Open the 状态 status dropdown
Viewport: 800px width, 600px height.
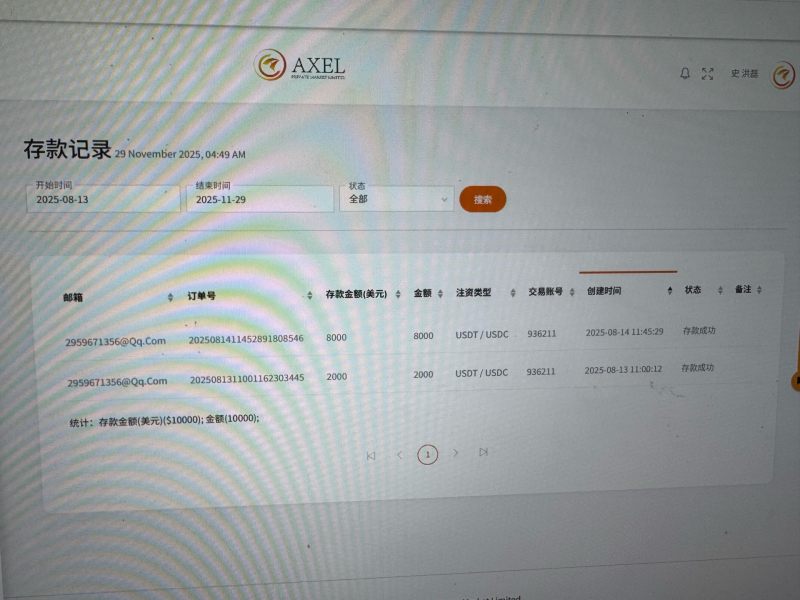pyautogui.click(x=396, y=198)
